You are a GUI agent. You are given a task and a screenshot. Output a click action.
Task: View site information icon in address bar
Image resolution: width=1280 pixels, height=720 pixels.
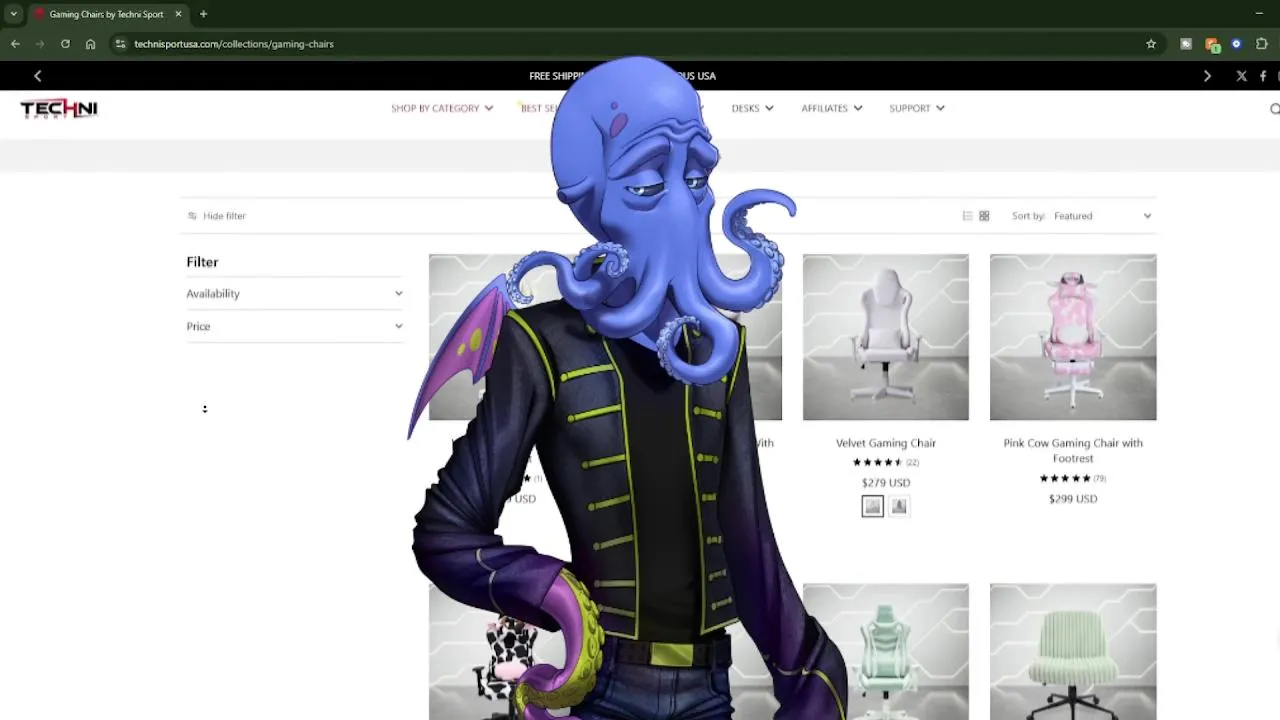tap(120, 44)
